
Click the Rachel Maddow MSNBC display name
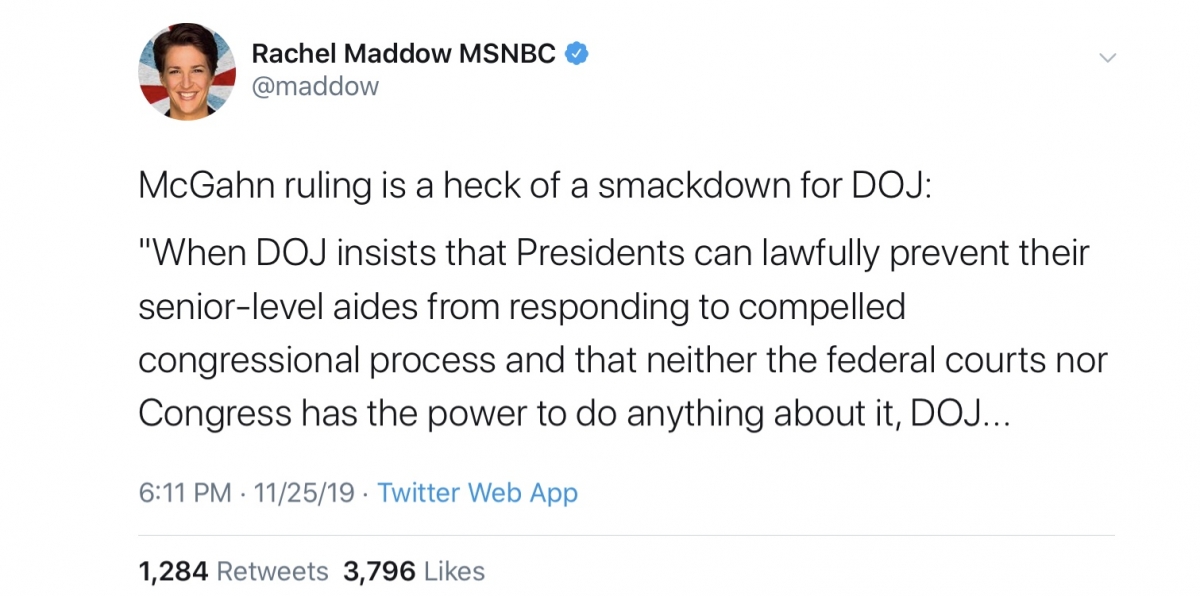tap(403, 54)
